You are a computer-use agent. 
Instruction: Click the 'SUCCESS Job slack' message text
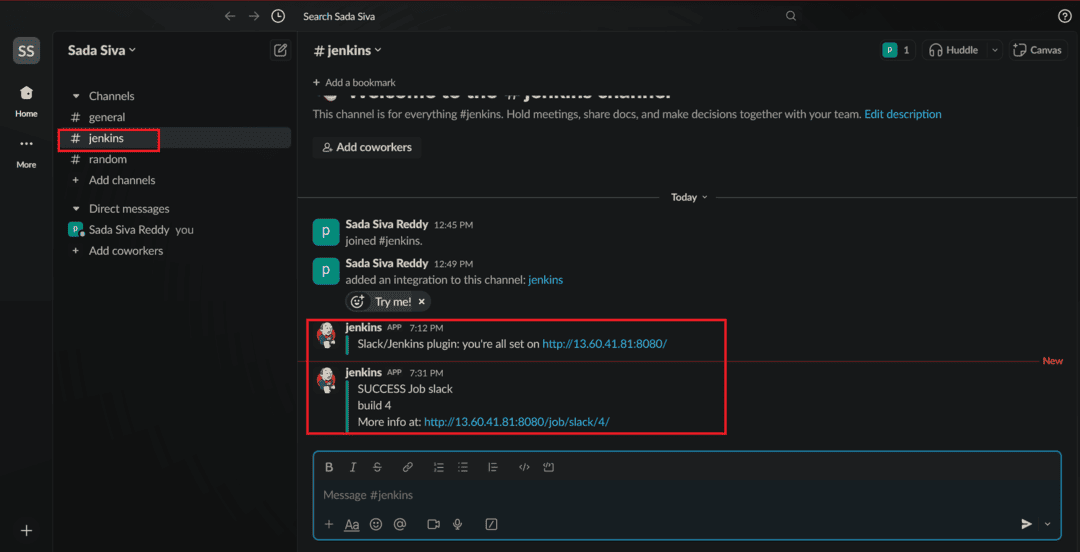click(405, 389)
